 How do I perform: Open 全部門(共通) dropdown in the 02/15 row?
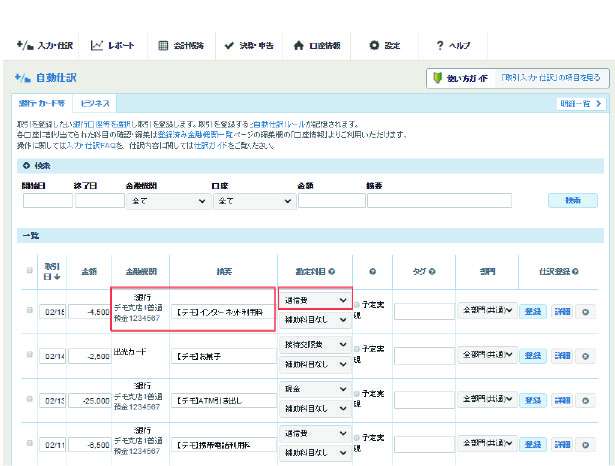tap(487, 310)
